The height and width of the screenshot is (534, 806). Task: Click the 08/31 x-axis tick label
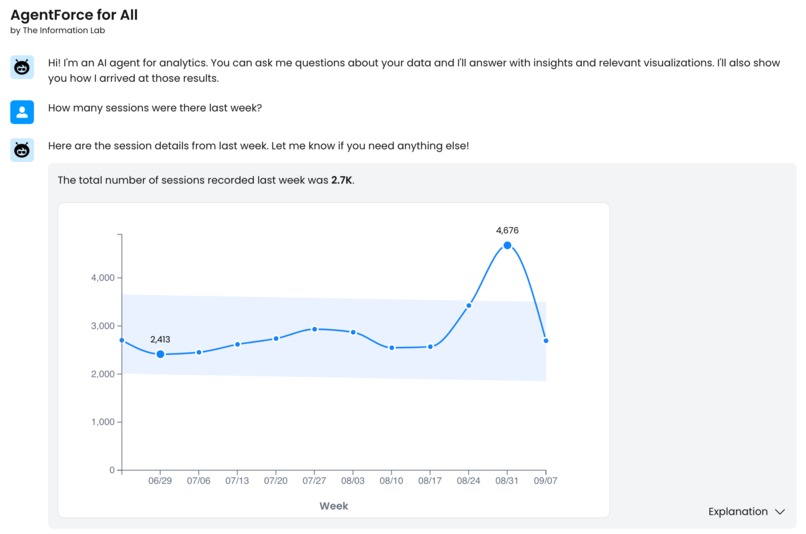pyautogui.click(x=507, y=481)
